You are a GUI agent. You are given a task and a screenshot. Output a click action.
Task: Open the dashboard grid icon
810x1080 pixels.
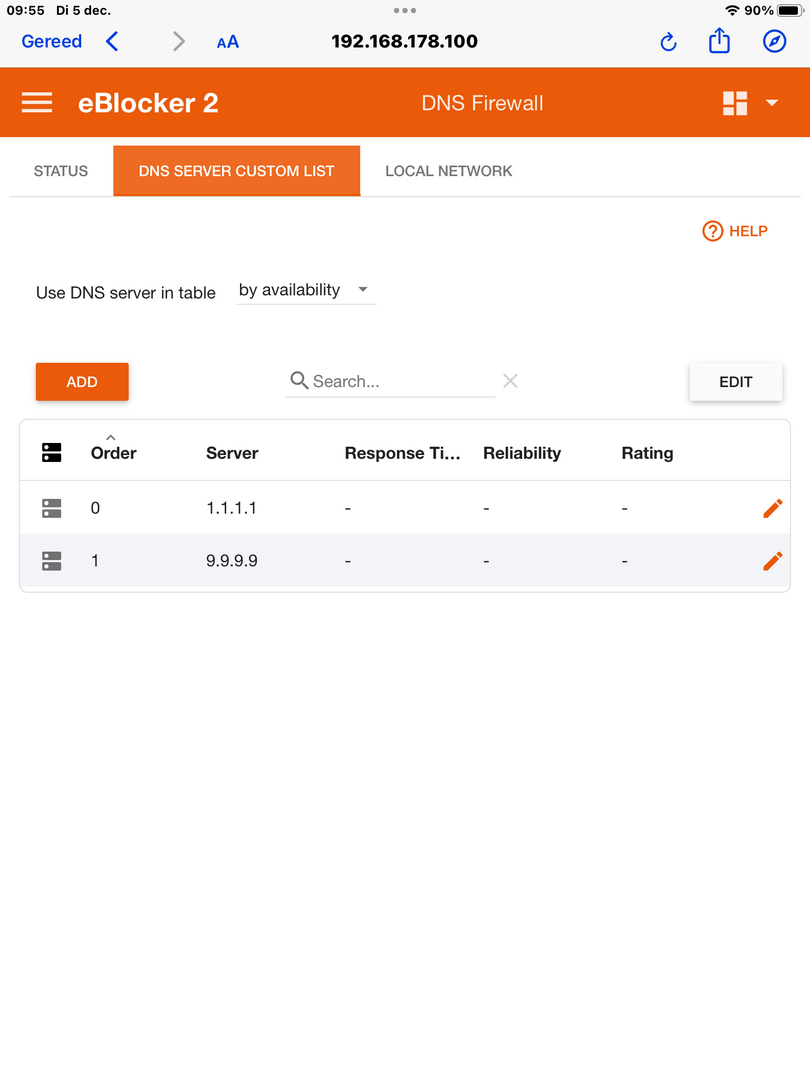point(735,103)
